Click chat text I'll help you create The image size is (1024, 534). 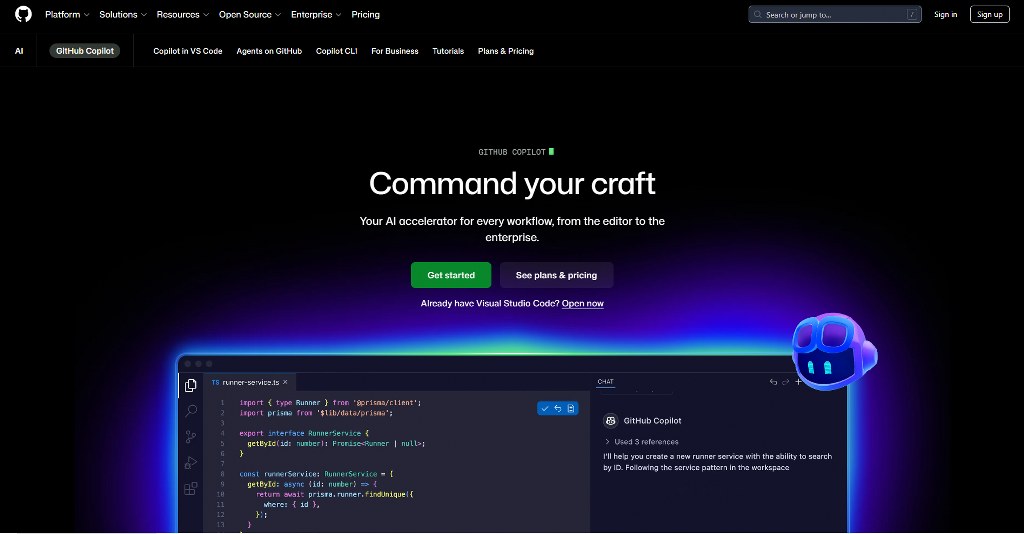(x=717, y=462)
